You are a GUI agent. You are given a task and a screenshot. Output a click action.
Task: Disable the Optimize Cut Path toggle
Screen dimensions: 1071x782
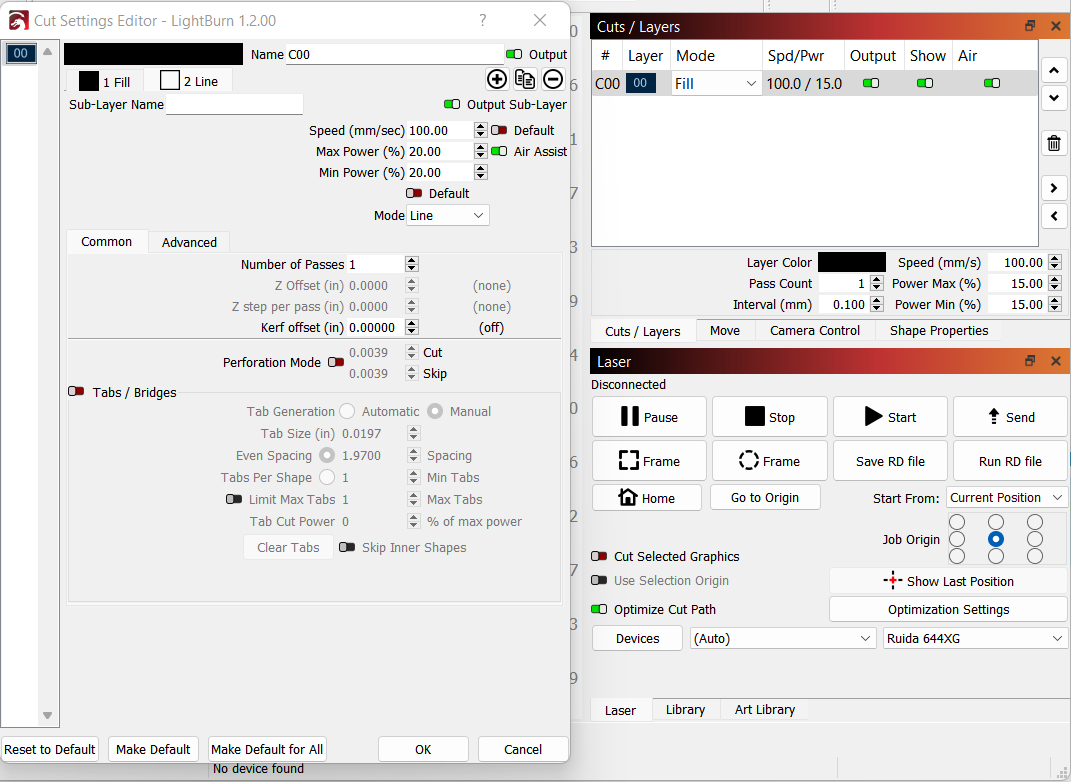pyautogui.click(x=599, y=610)
